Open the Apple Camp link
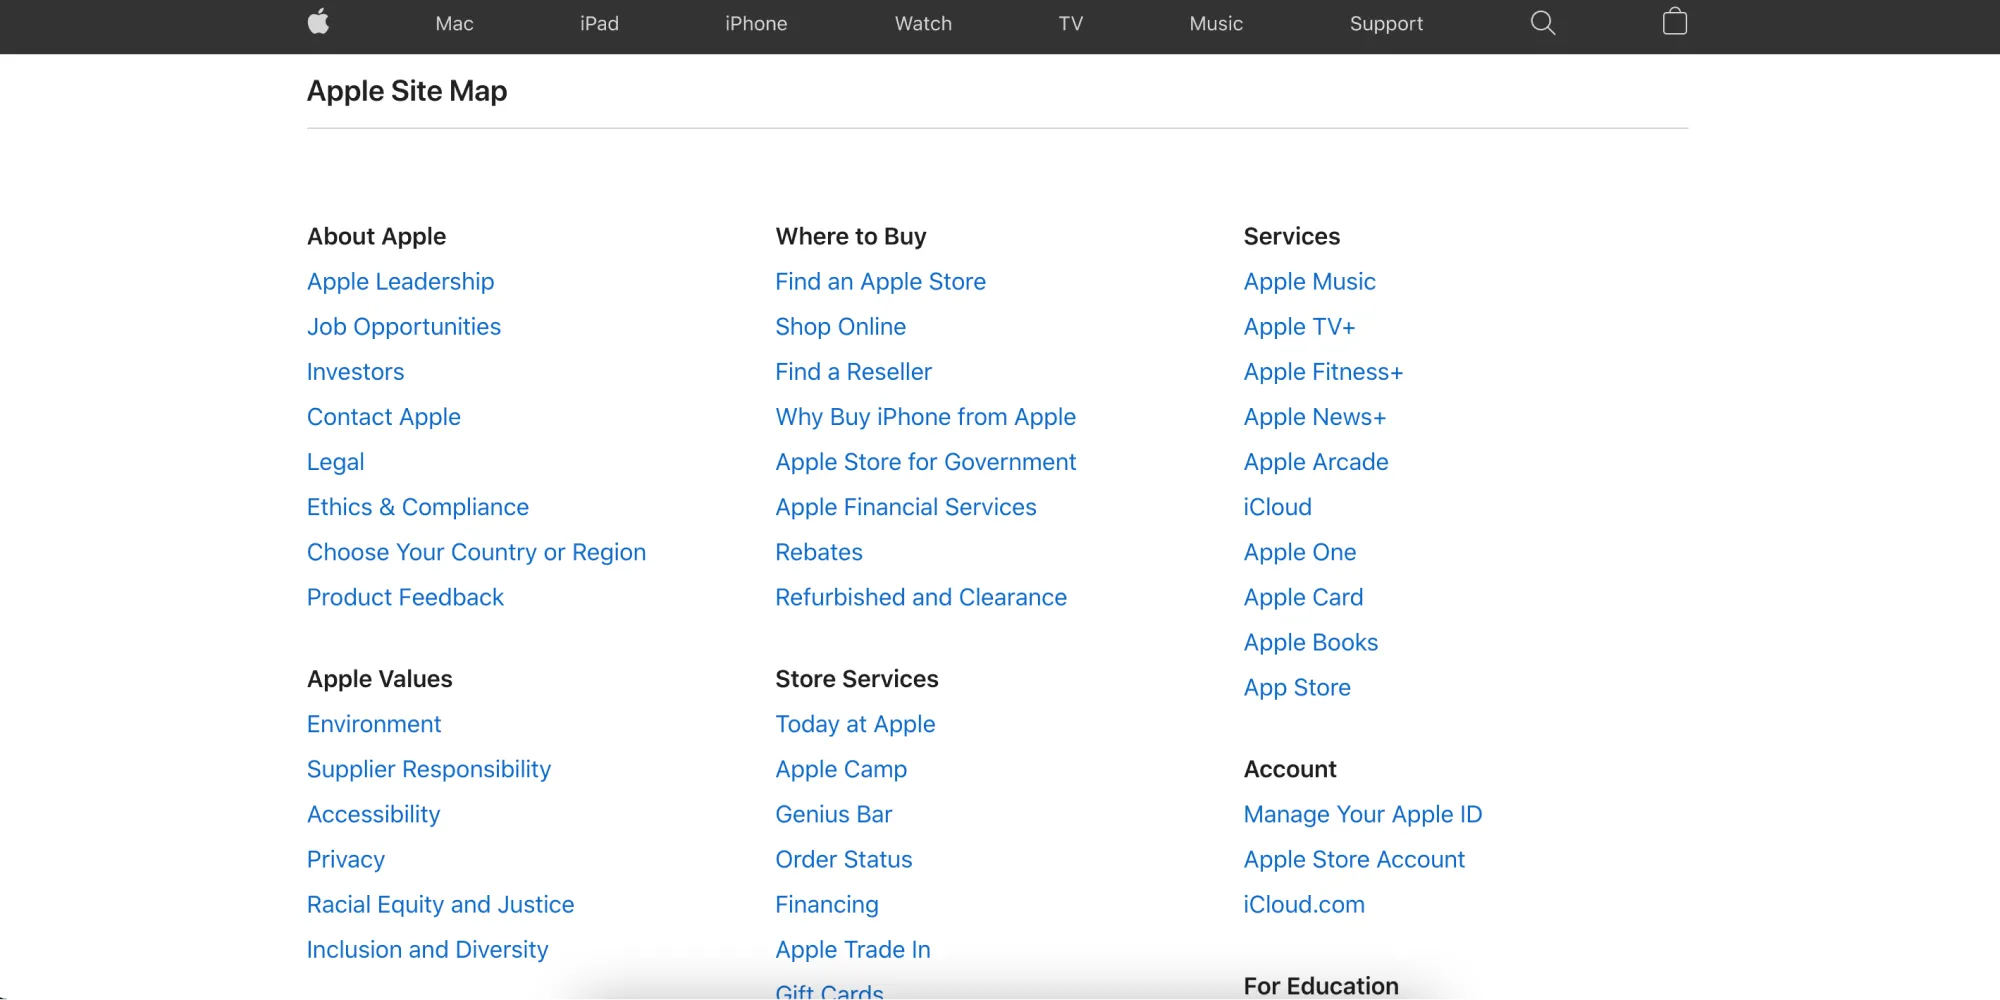The width and height of the screenshot is (2000, 1000). [841, 769]
